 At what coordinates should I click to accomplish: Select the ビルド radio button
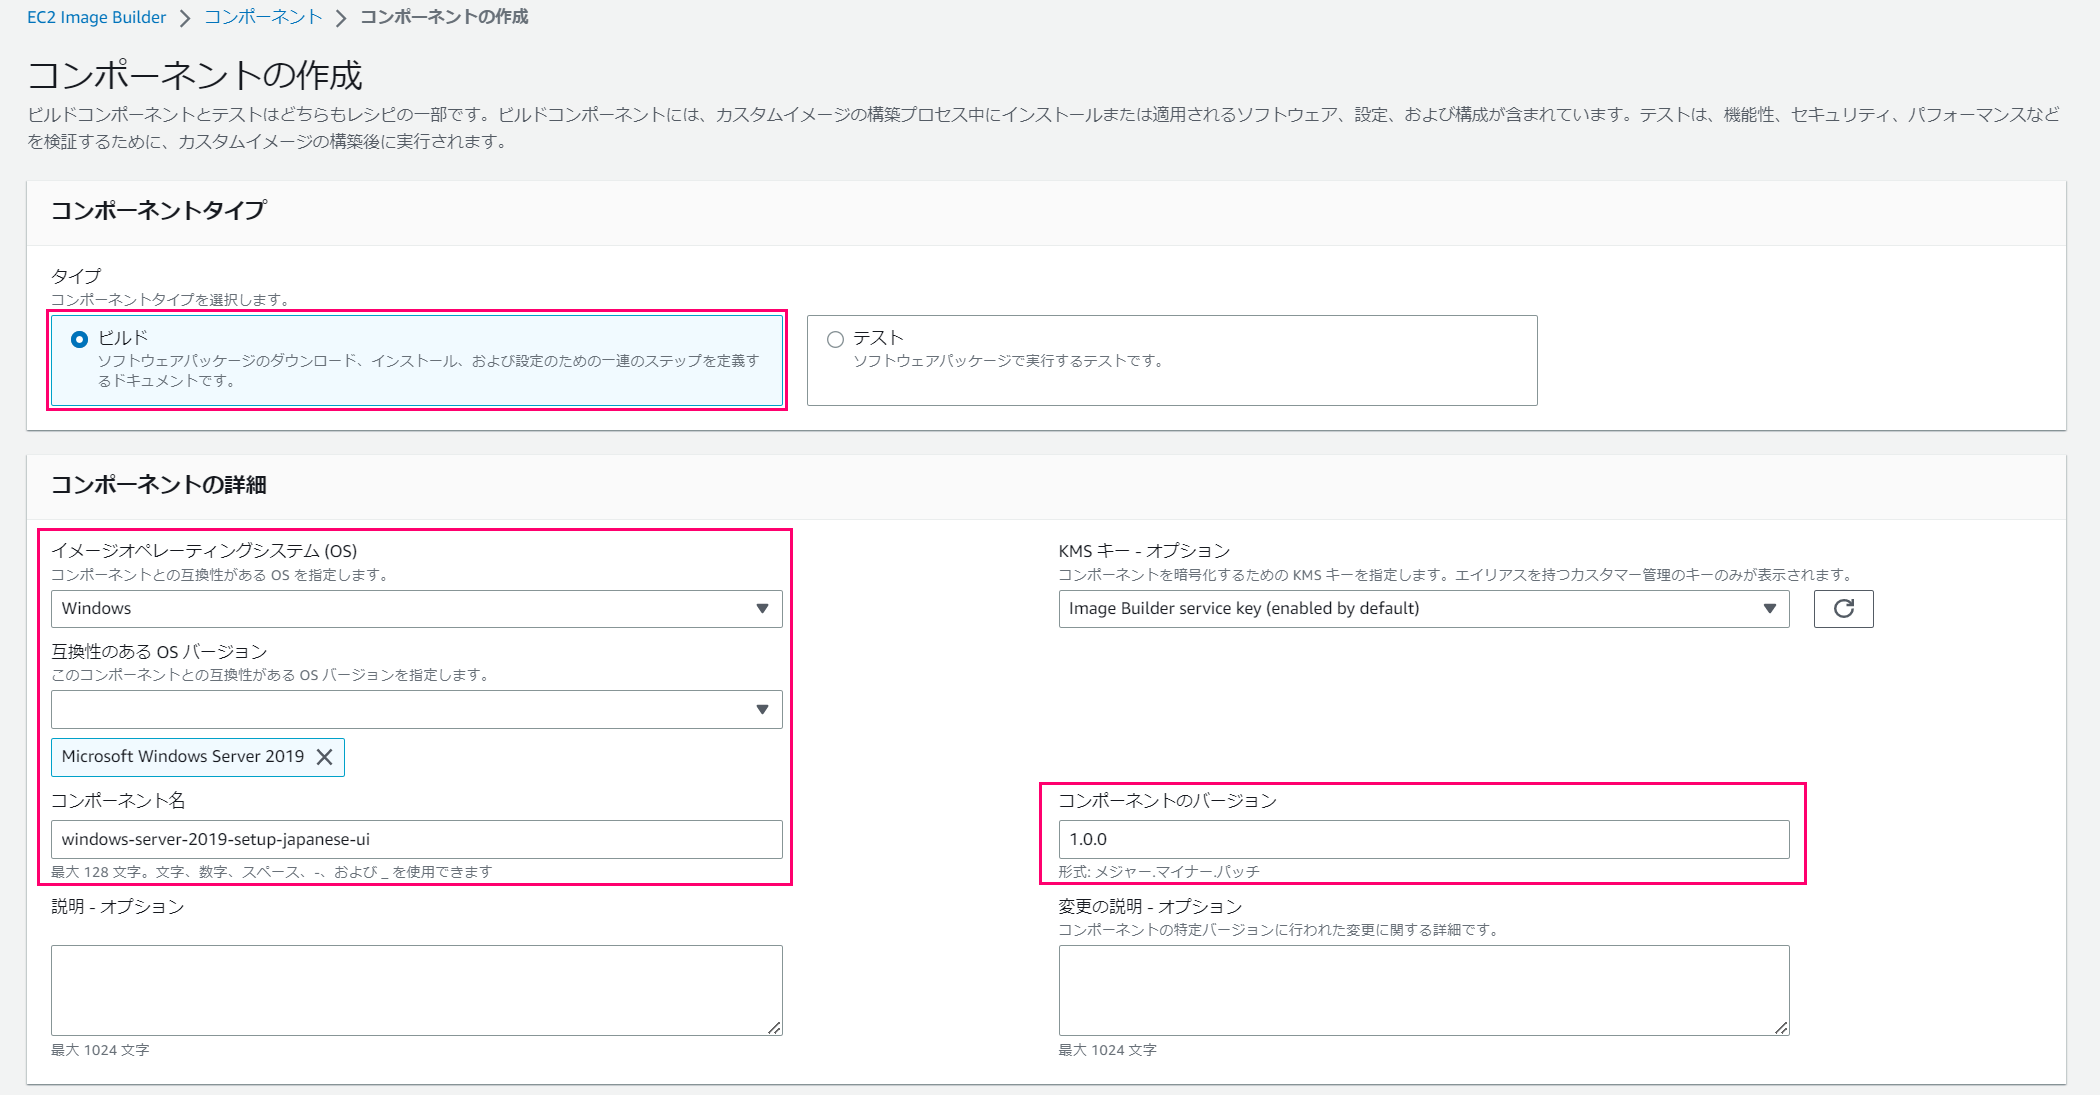(x=79, y=340)
